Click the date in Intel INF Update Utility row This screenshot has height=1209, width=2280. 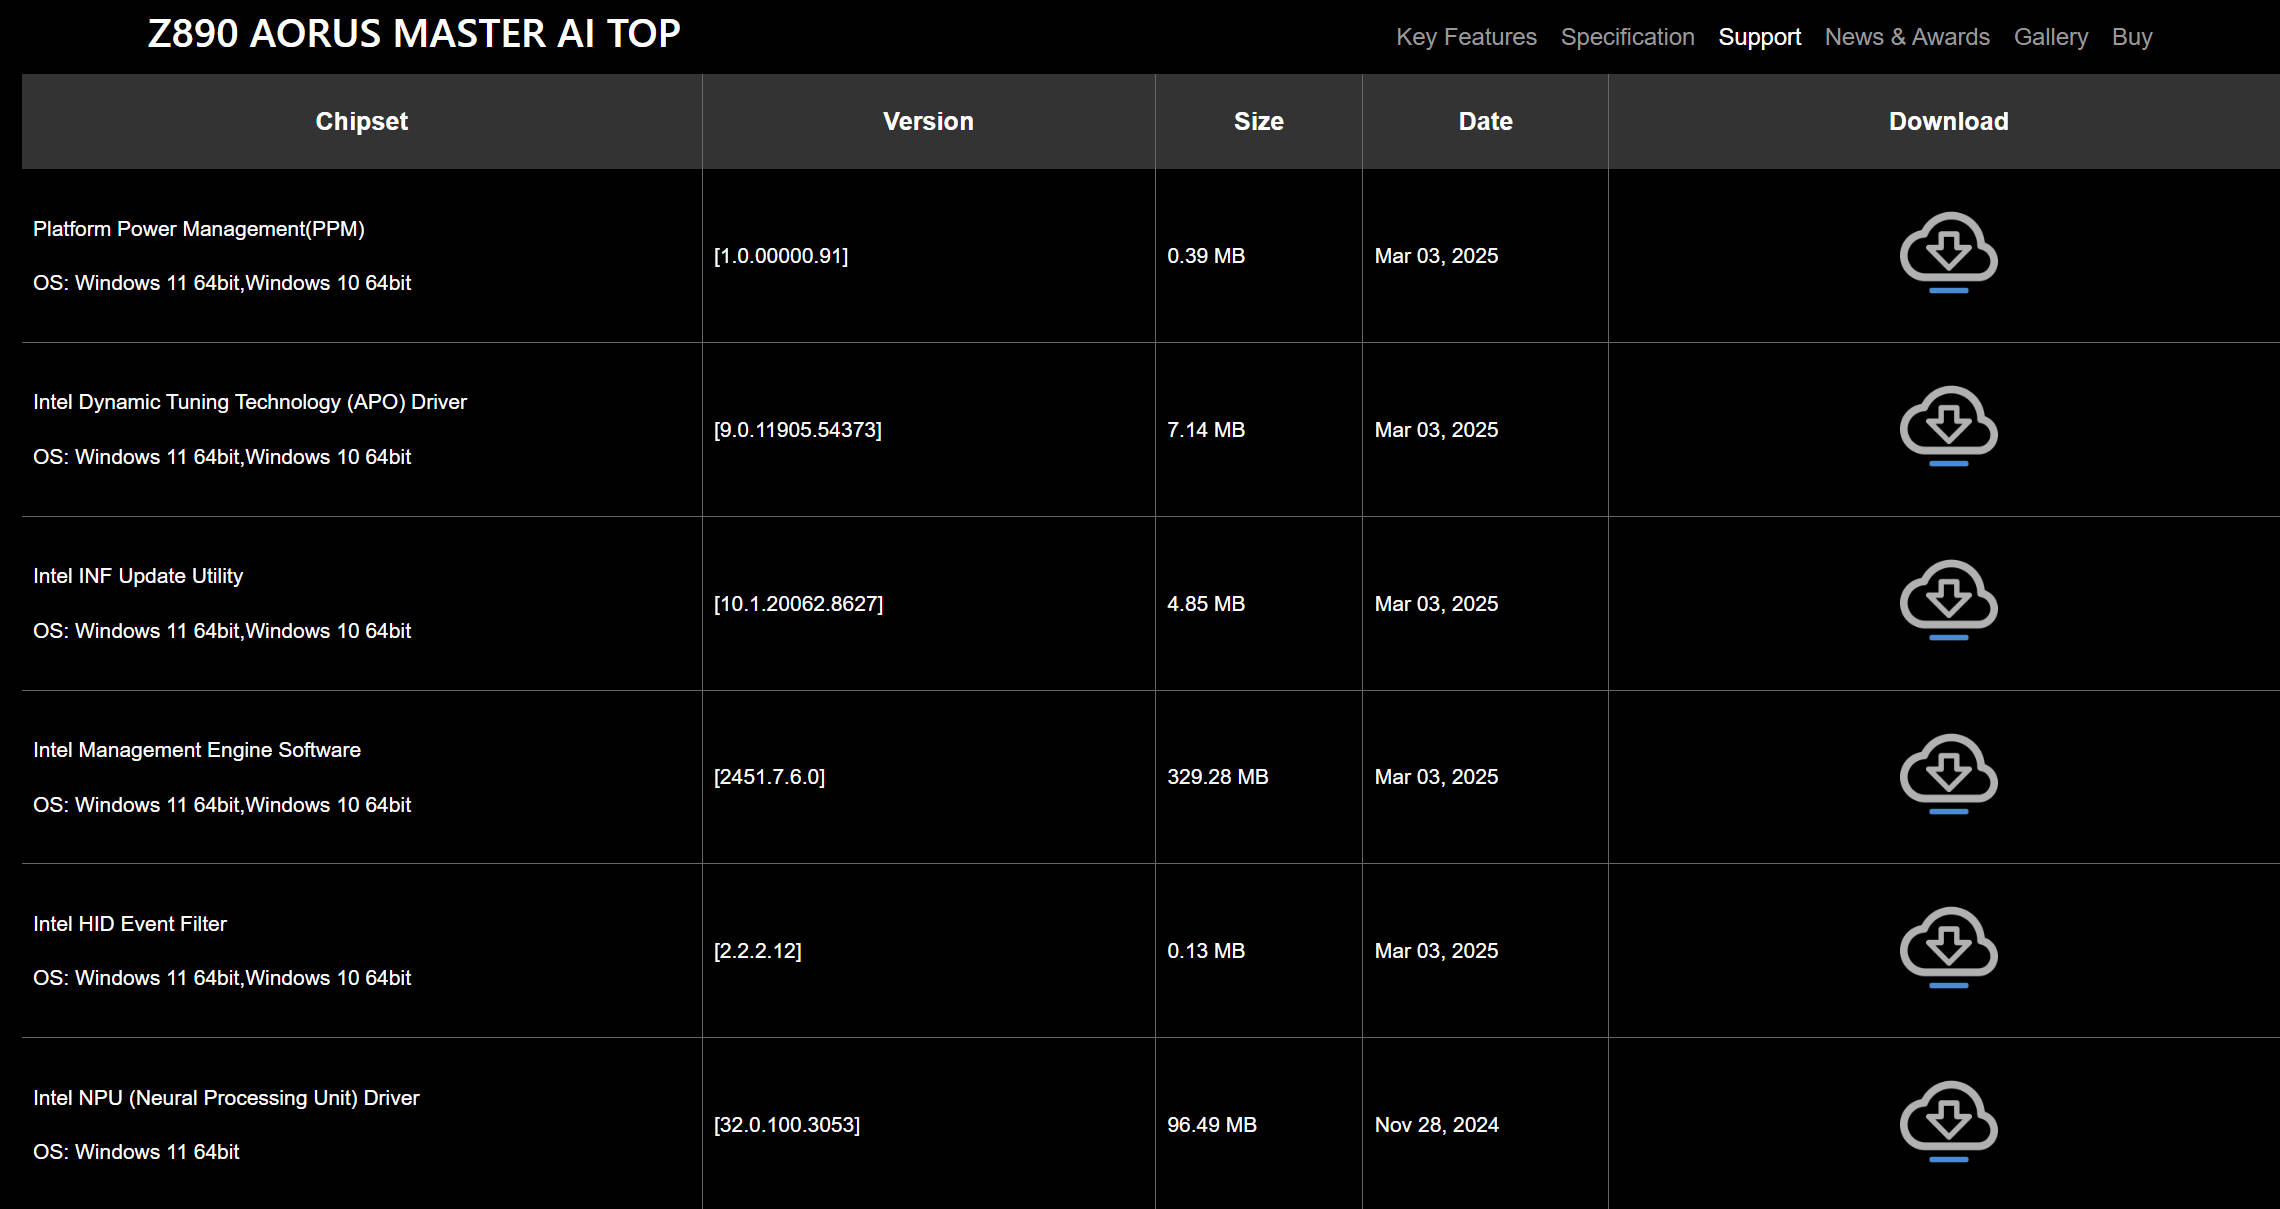(x=1437, y=604)
